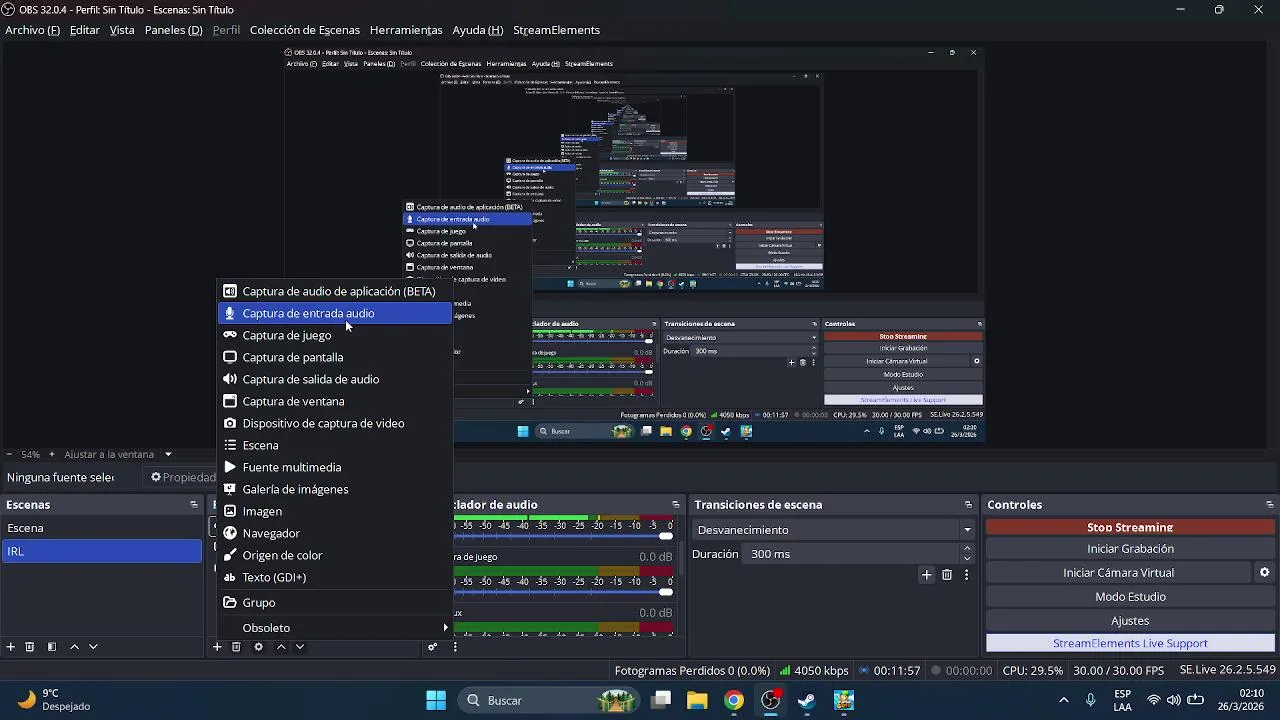Click Stop Streaming button
Image resolution: width=1280 pixels, height=720 pixels.
1130,527
